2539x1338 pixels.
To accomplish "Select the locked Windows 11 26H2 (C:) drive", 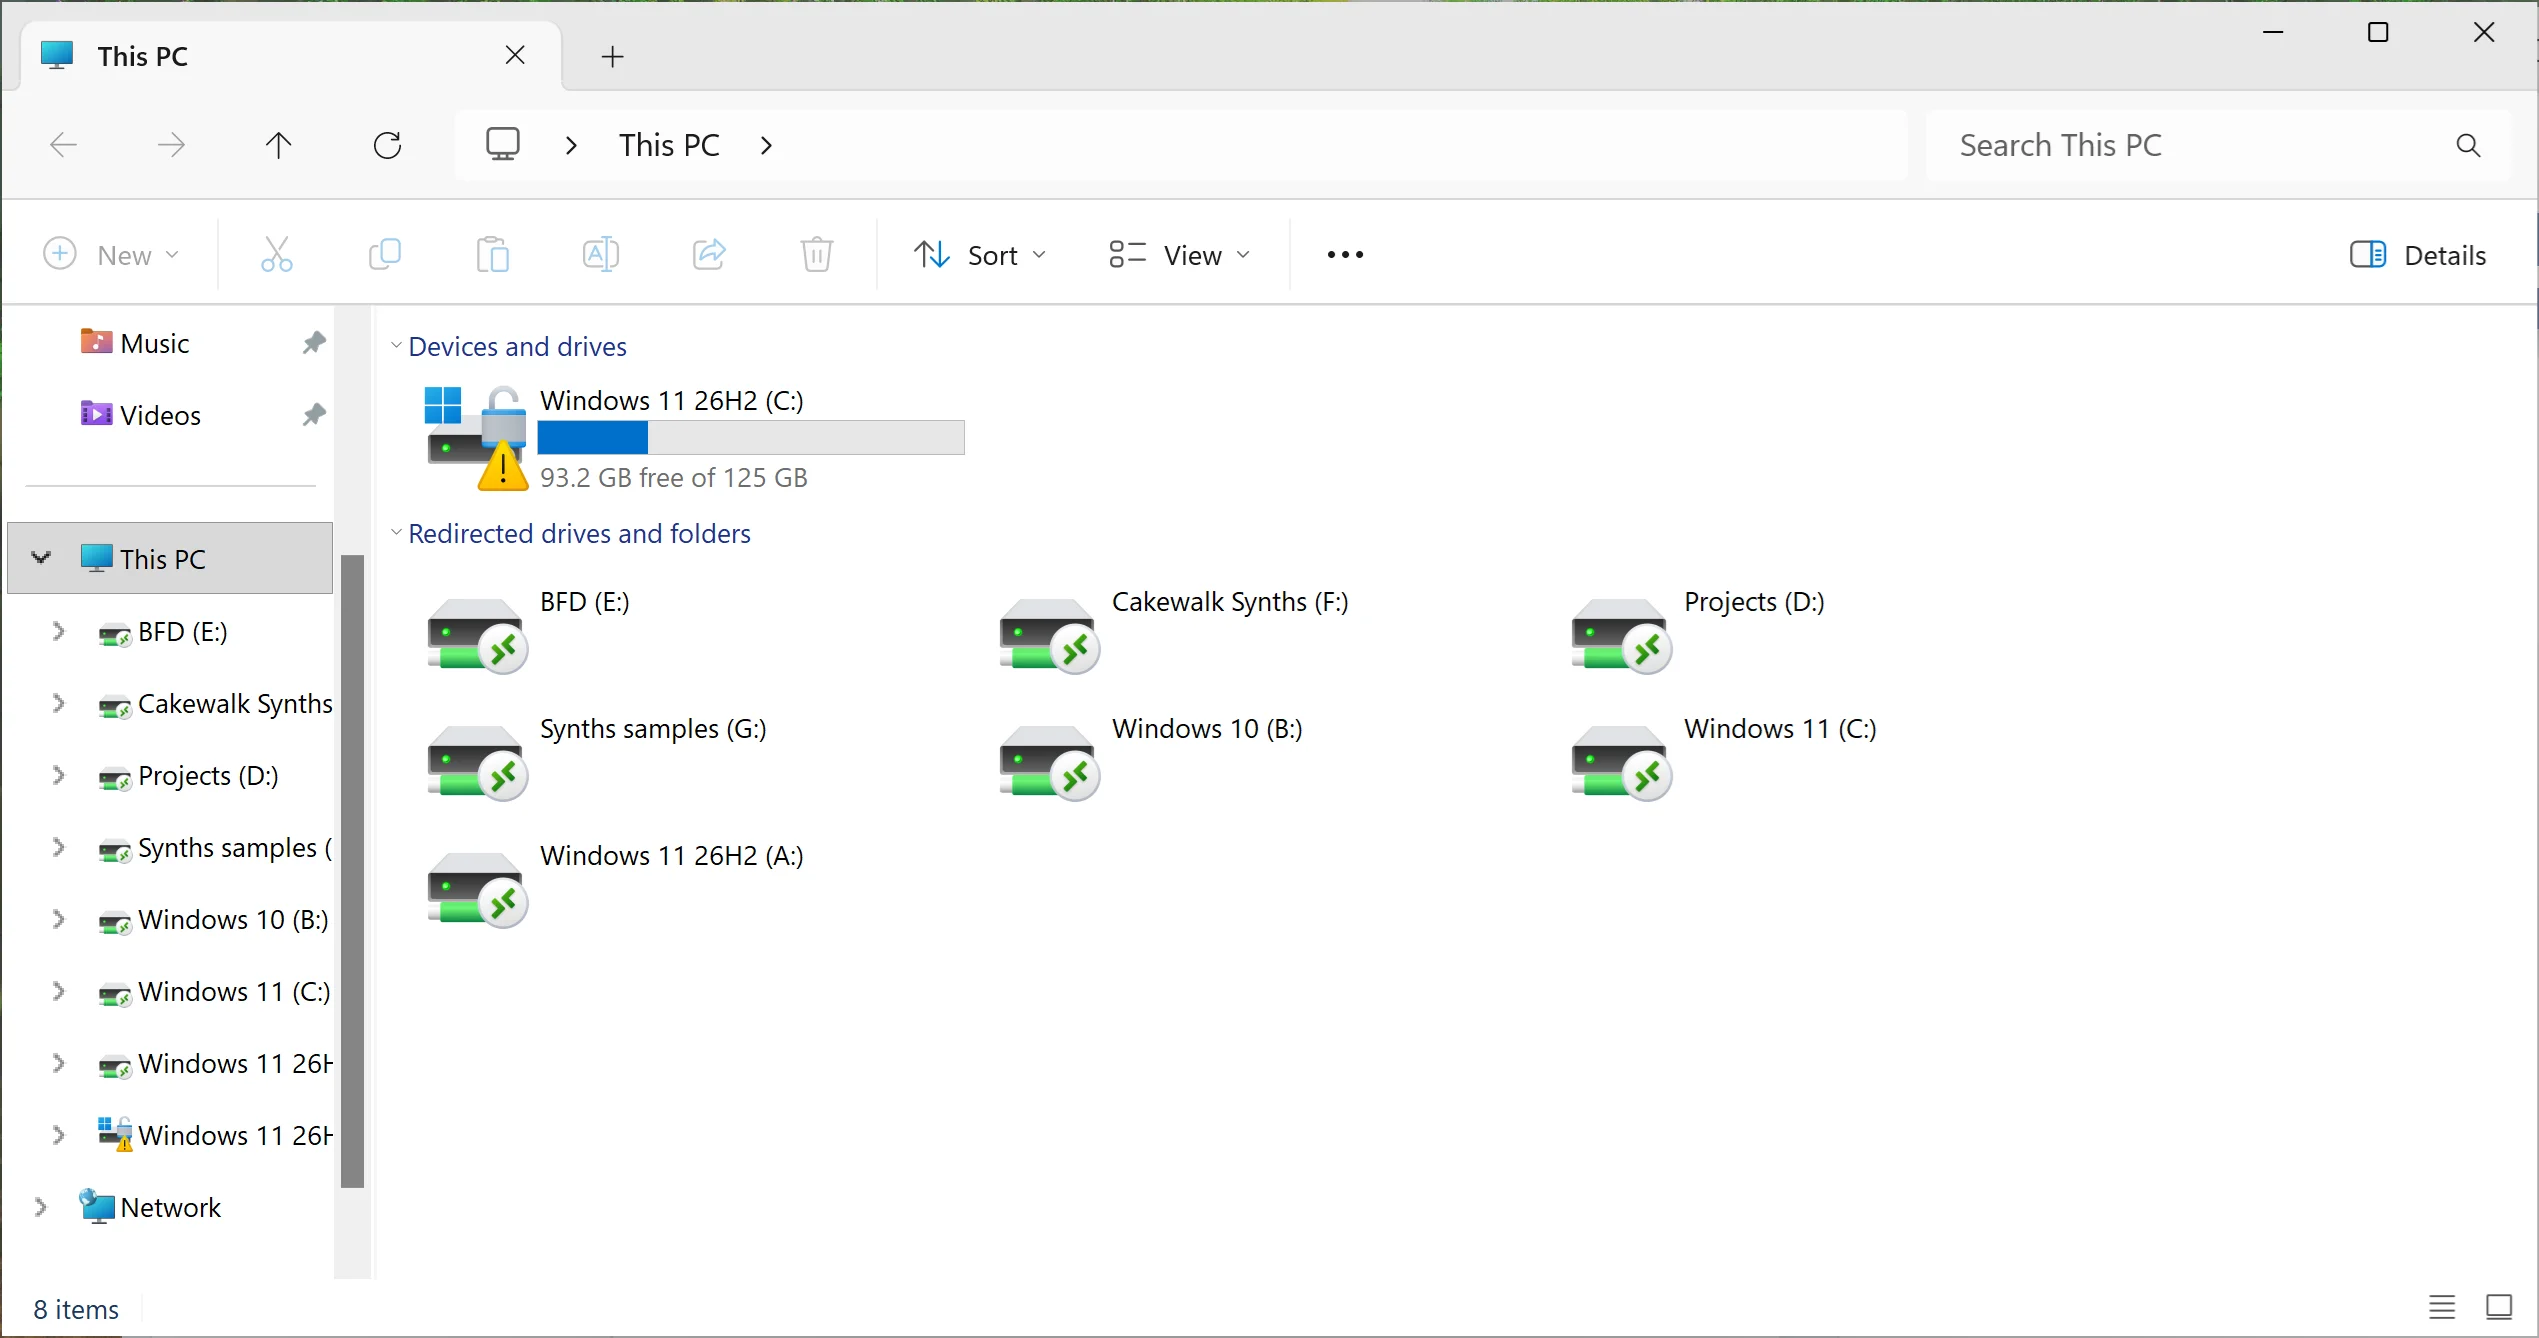I will [694, 437].
